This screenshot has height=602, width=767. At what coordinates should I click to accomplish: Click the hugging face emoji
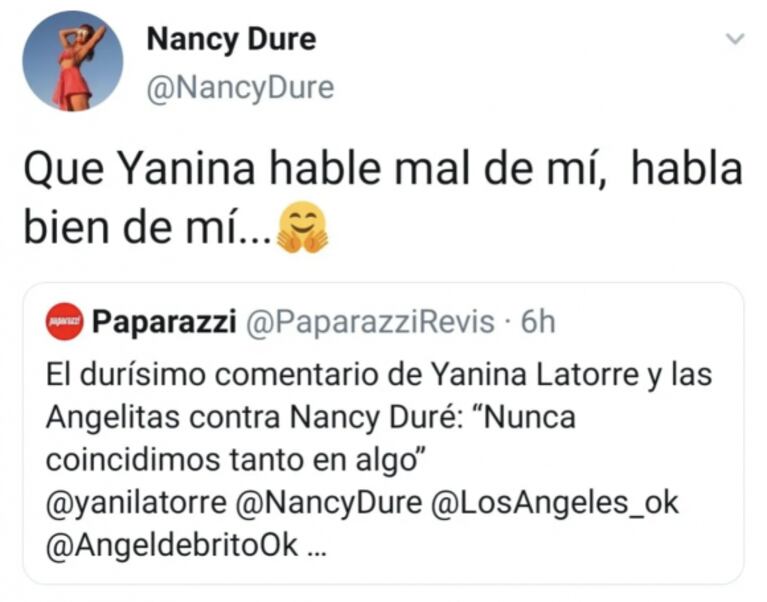(302, 228)
